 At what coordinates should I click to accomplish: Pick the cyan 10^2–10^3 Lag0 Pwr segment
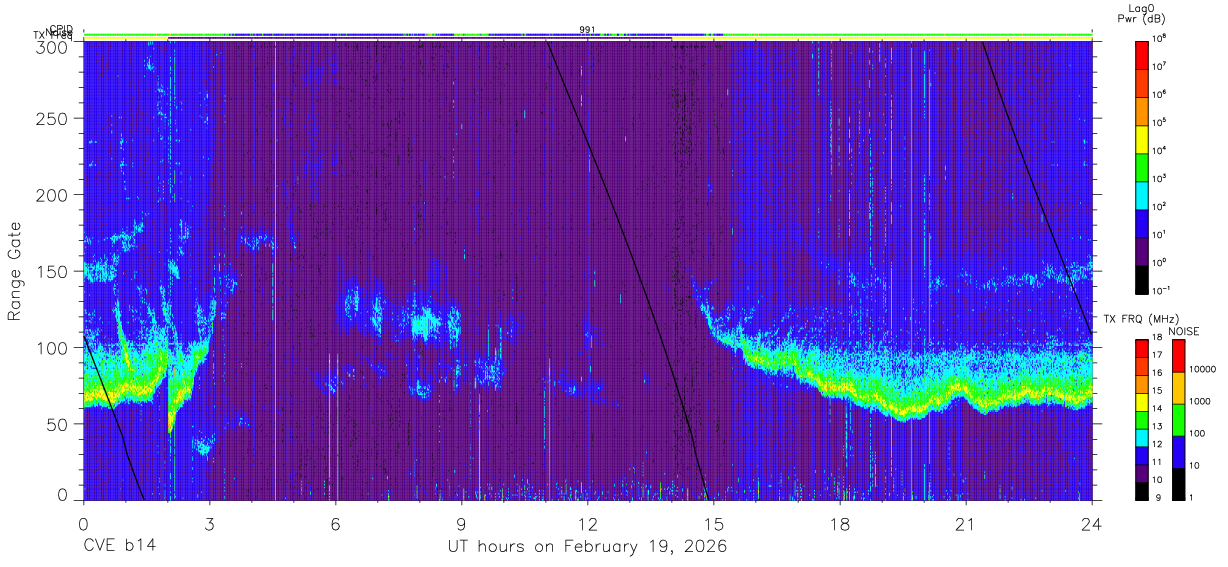[1142, 194]
